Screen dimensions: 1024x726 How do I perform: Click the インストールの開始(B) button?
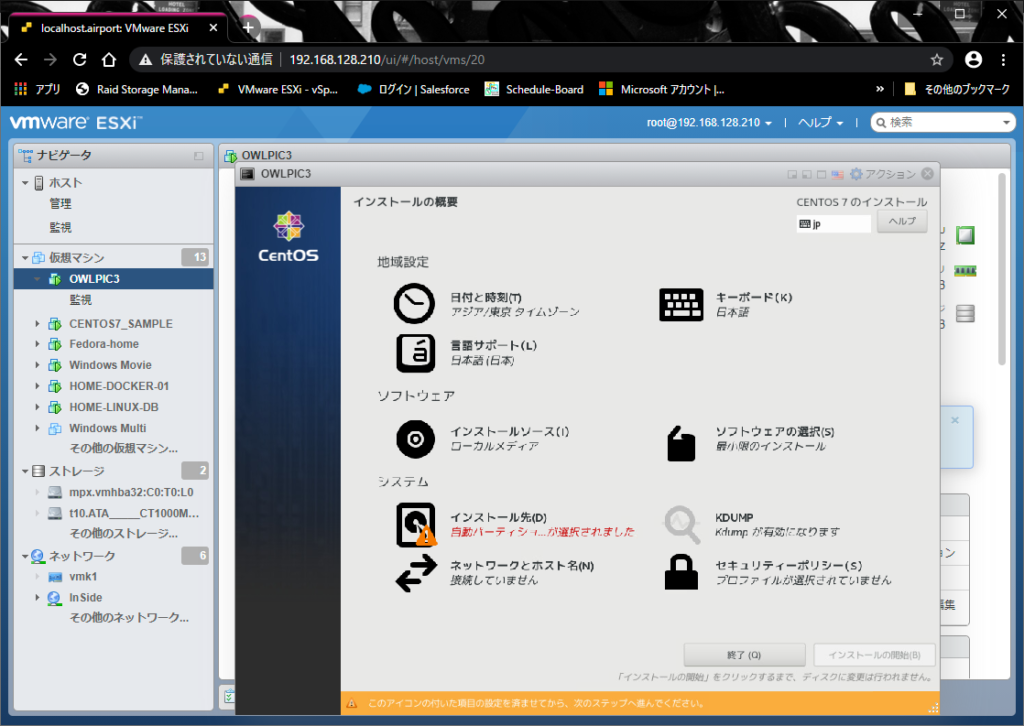pos(874,654)
